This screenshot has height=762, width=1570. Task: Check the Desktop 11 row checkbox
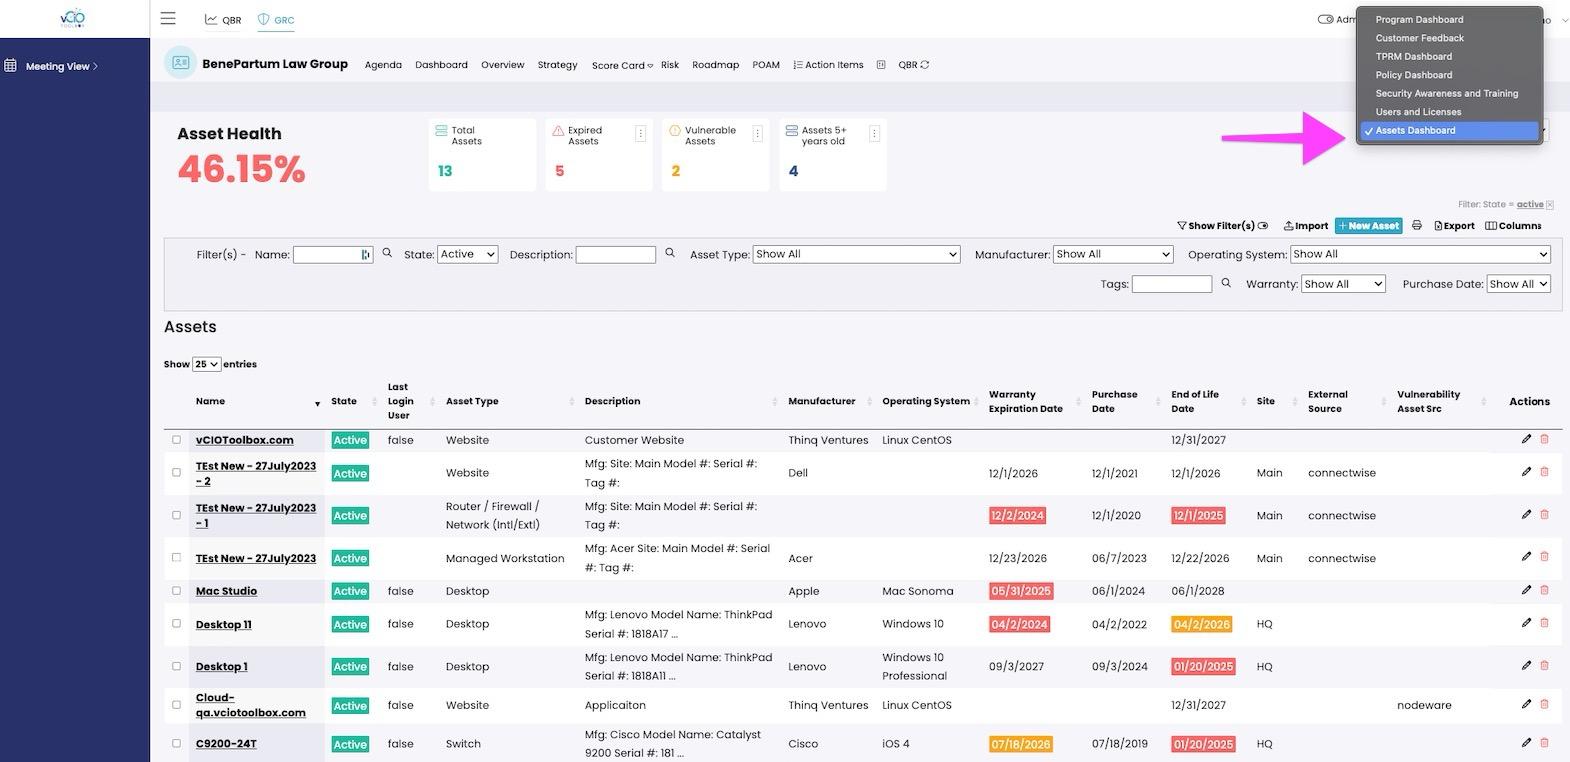[x=177, y=623]
